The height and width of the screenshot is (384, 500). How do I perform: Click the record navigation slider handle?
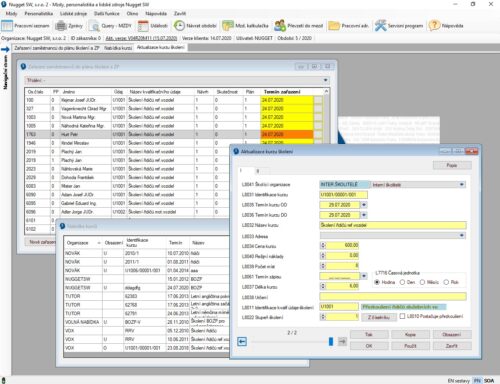click(331, 341)
